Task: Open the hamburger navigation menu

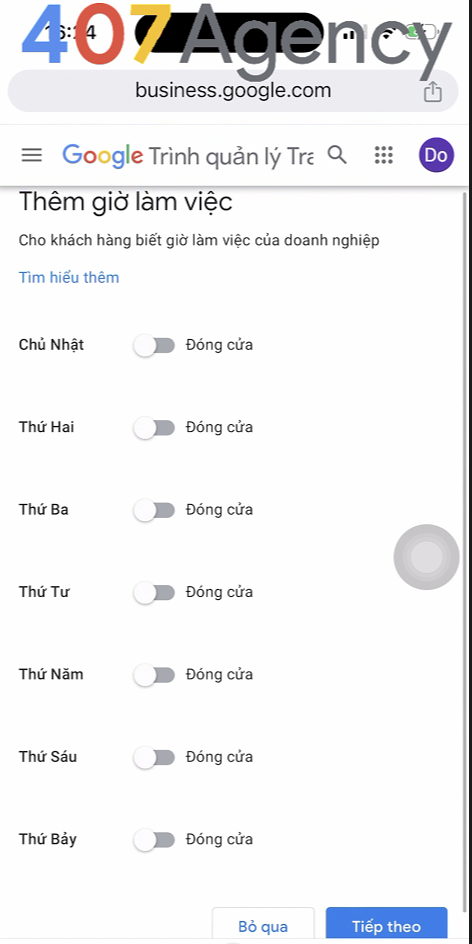Action: click(32, 155)
